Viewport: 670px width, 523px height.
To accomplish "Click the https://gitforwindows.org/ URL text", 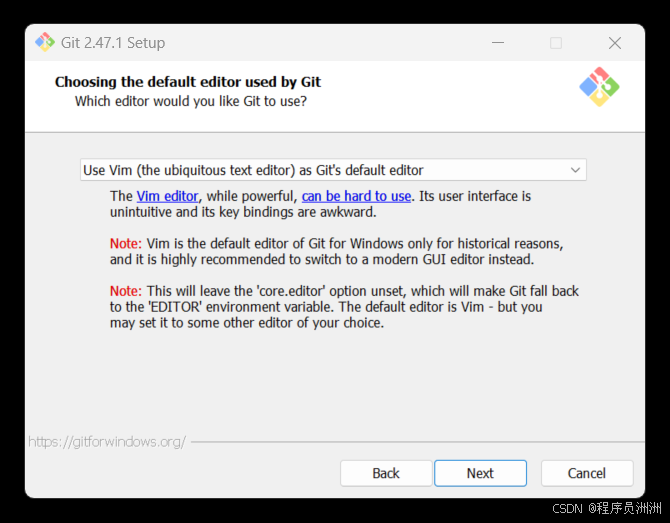I will click(x=107, y=441).
